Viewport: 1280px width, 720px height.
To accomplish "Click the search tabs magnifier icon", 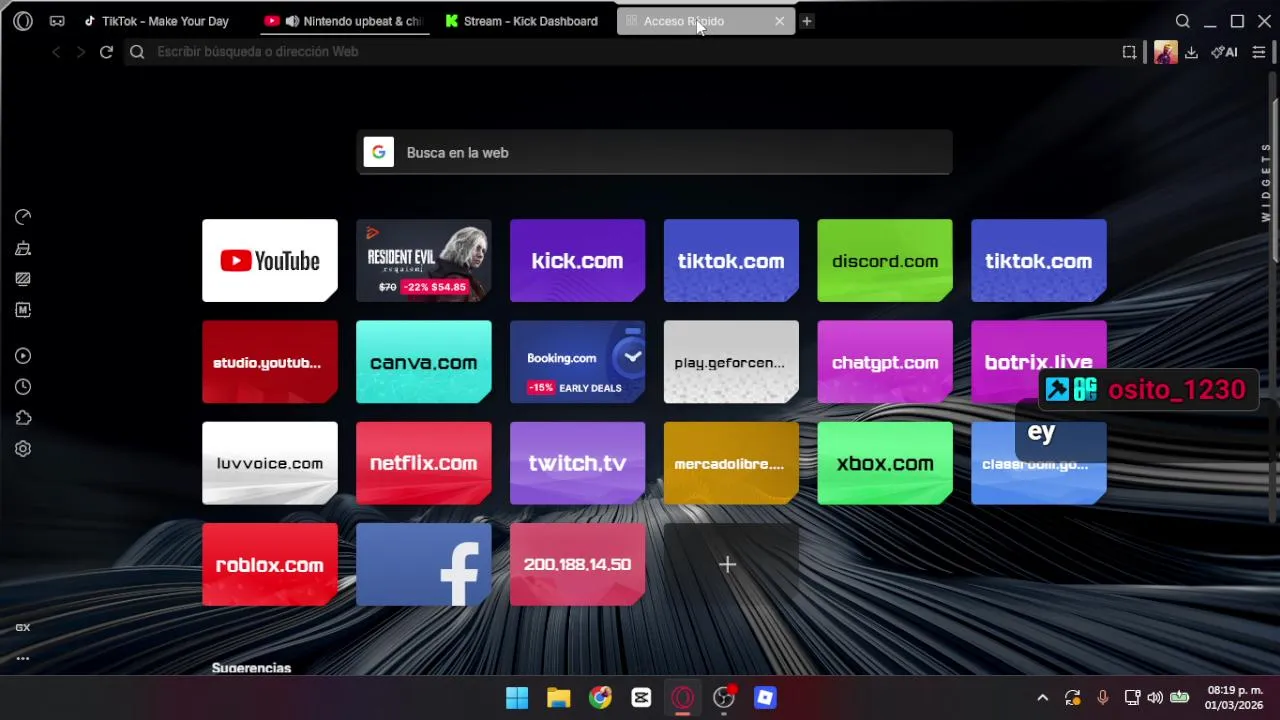I will [x=1183, y=21].
